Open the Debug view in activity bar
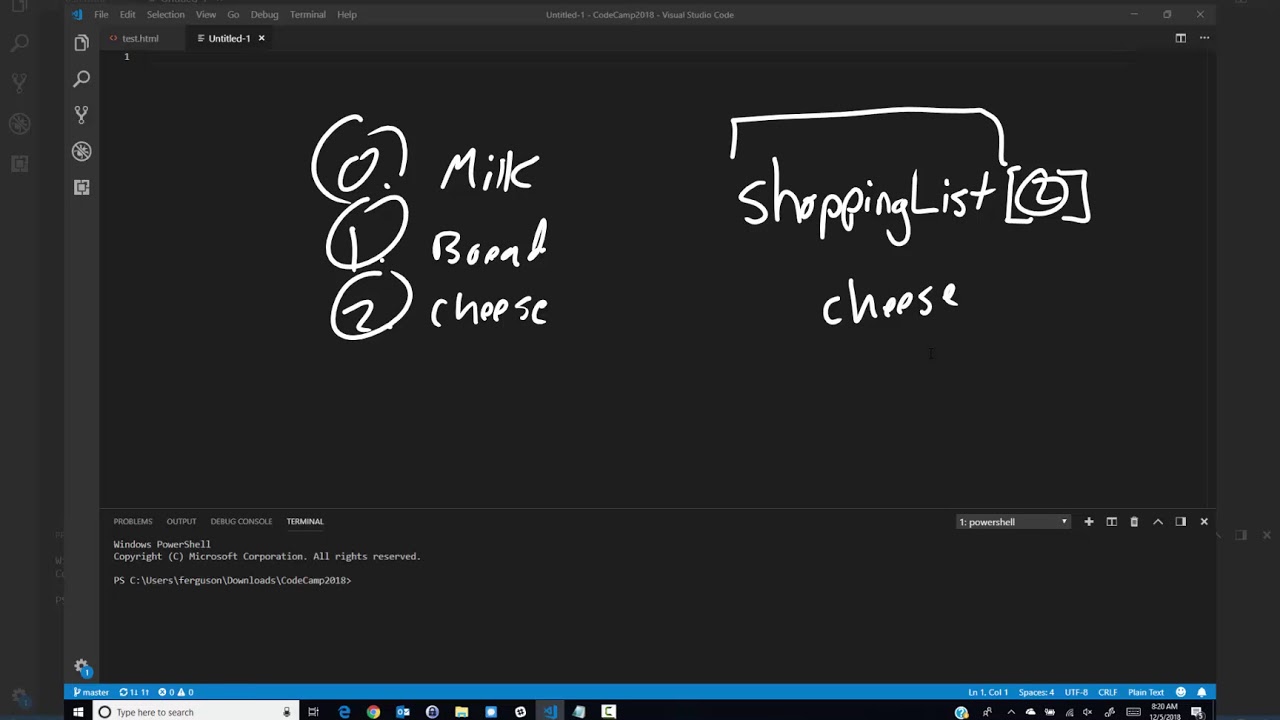Image resolution: width=1280 pixels, height=720 pixels. (81, 151)
